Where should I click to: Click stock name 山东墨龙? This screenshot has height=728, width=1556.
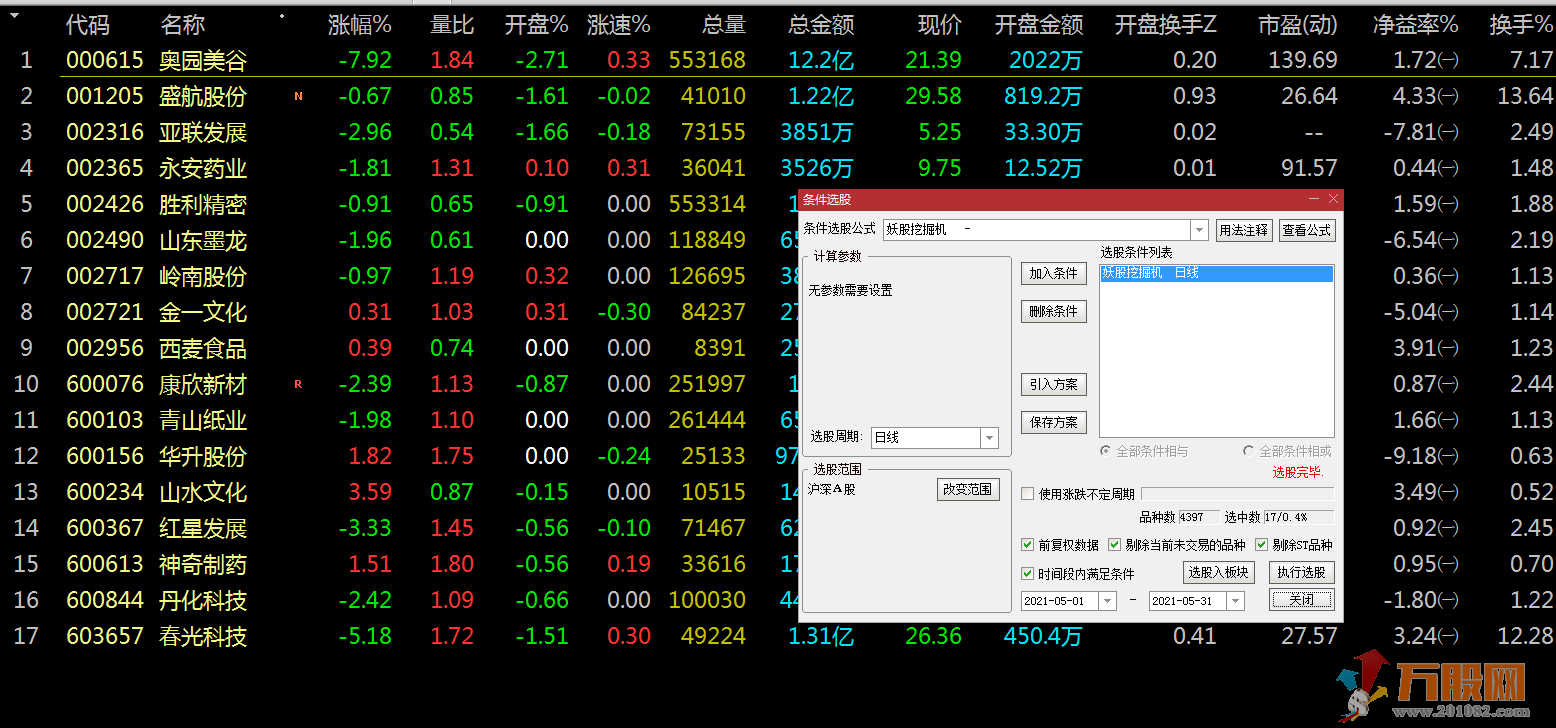(x=203, y=240)
